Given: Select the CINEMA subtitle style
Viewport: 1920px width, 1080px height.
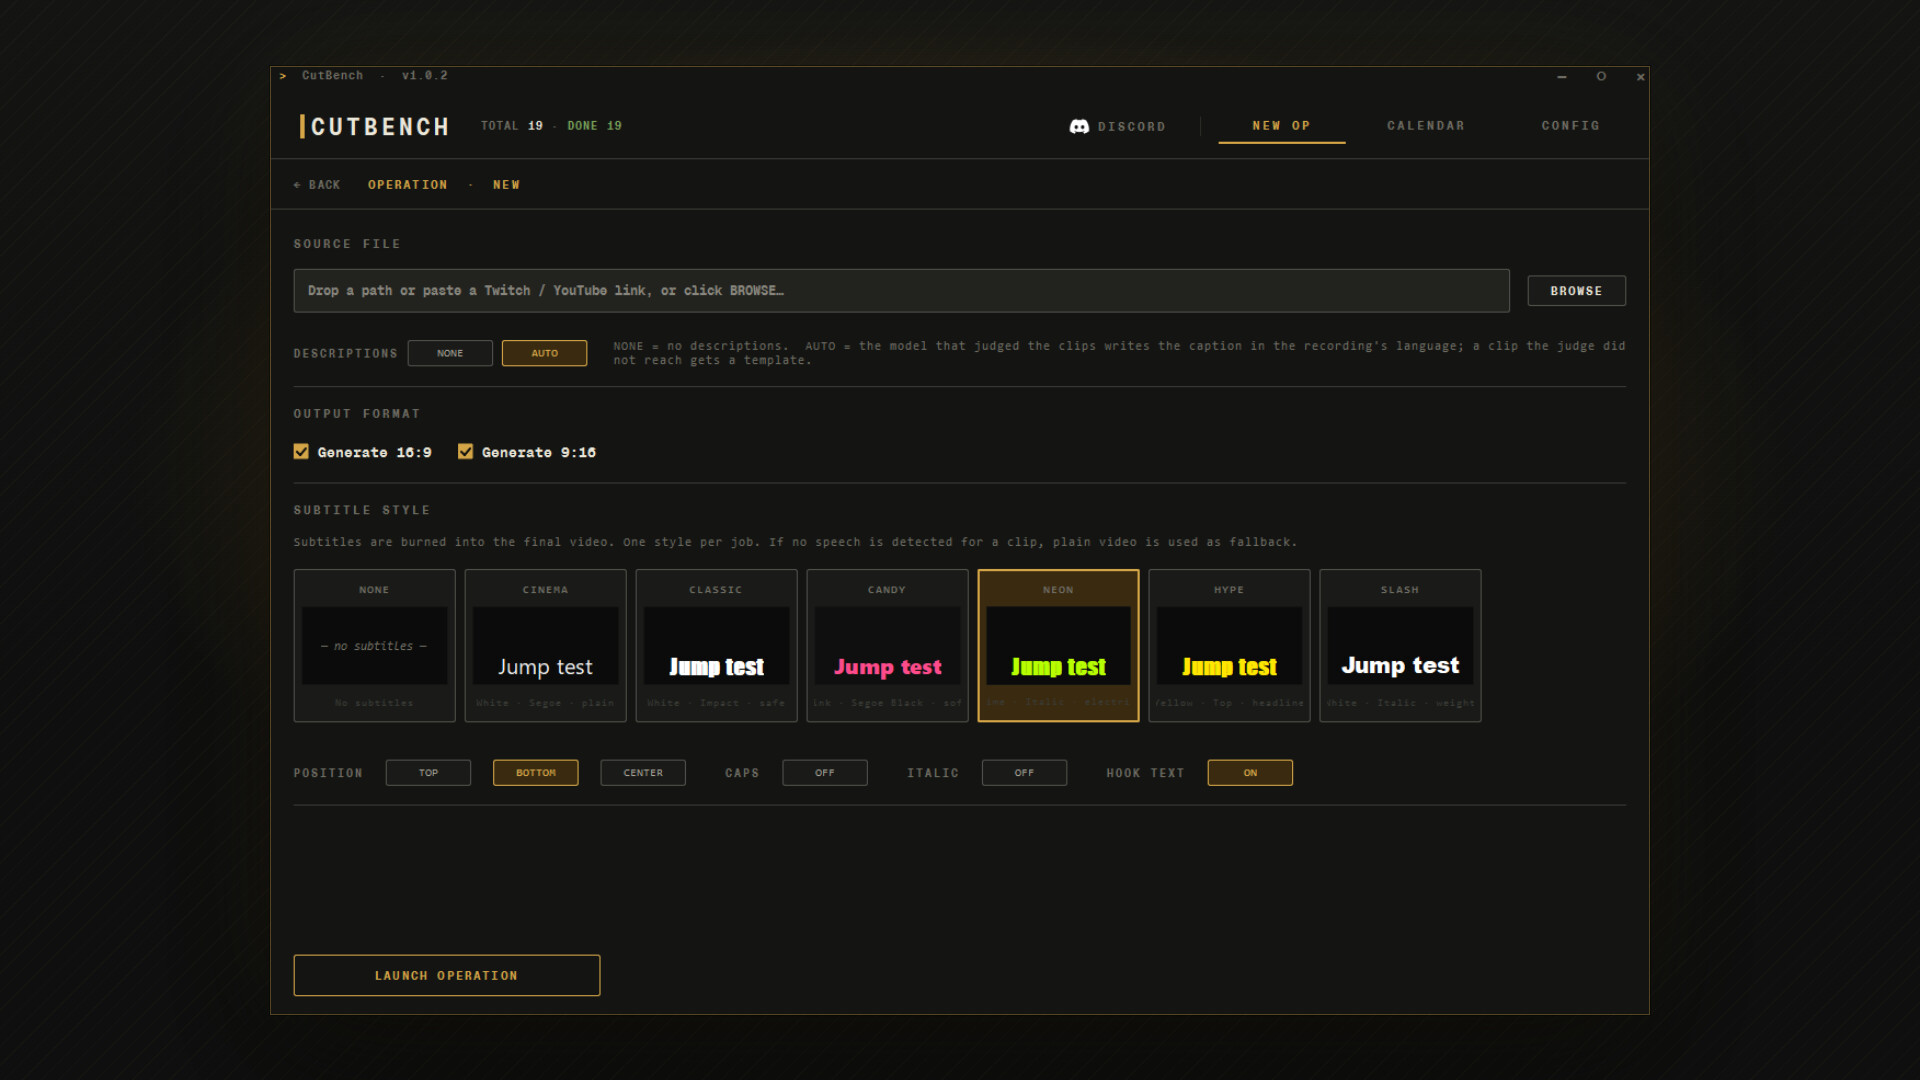Looking at the screenshot, I should click(545, 646).
